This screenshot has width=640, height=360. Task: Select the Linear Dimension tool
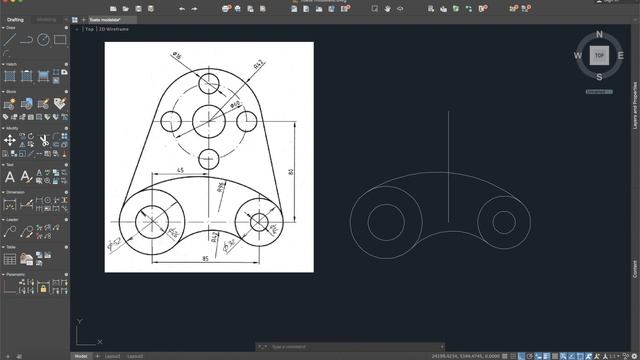point(9,204)
